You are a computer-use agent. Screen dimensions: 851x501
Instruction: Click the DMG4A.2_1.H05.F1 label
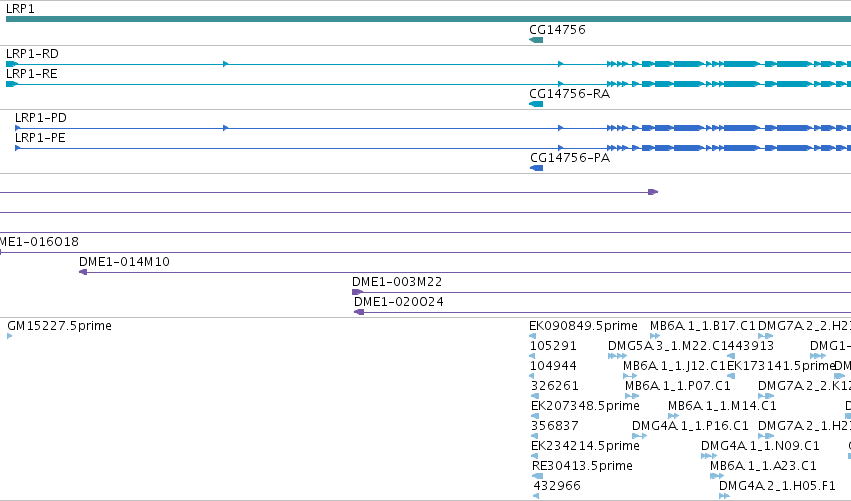click(777, 486)
